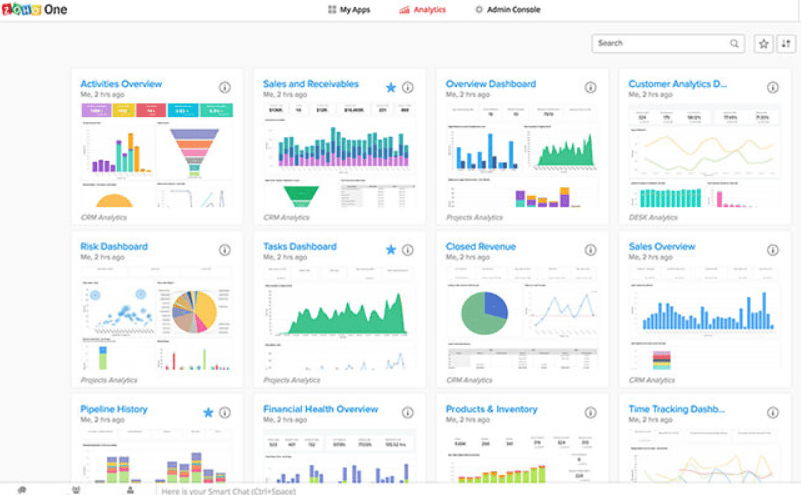The width and height of the screenshot is (801, 495).
Task: Show favorites with the star filter button
Action: (763, 44)
